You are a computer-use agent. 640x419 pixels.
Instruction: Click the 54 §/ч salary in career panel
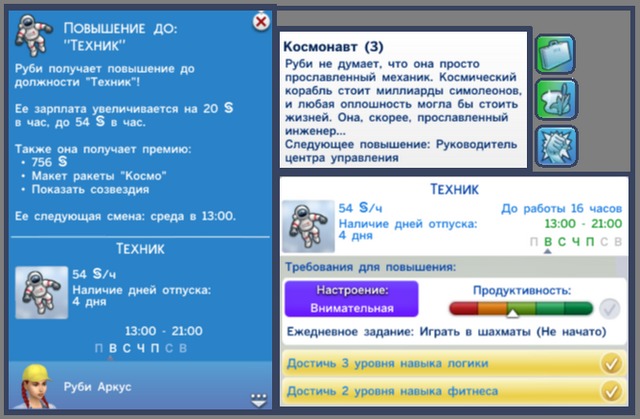360,208
